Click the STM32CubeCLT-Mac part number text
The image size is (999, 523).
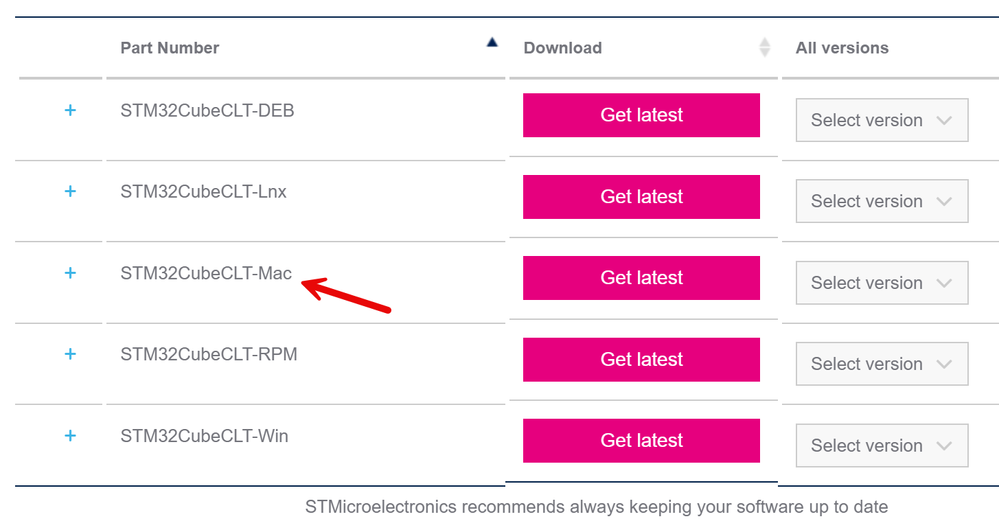click(x=206, y=273)
